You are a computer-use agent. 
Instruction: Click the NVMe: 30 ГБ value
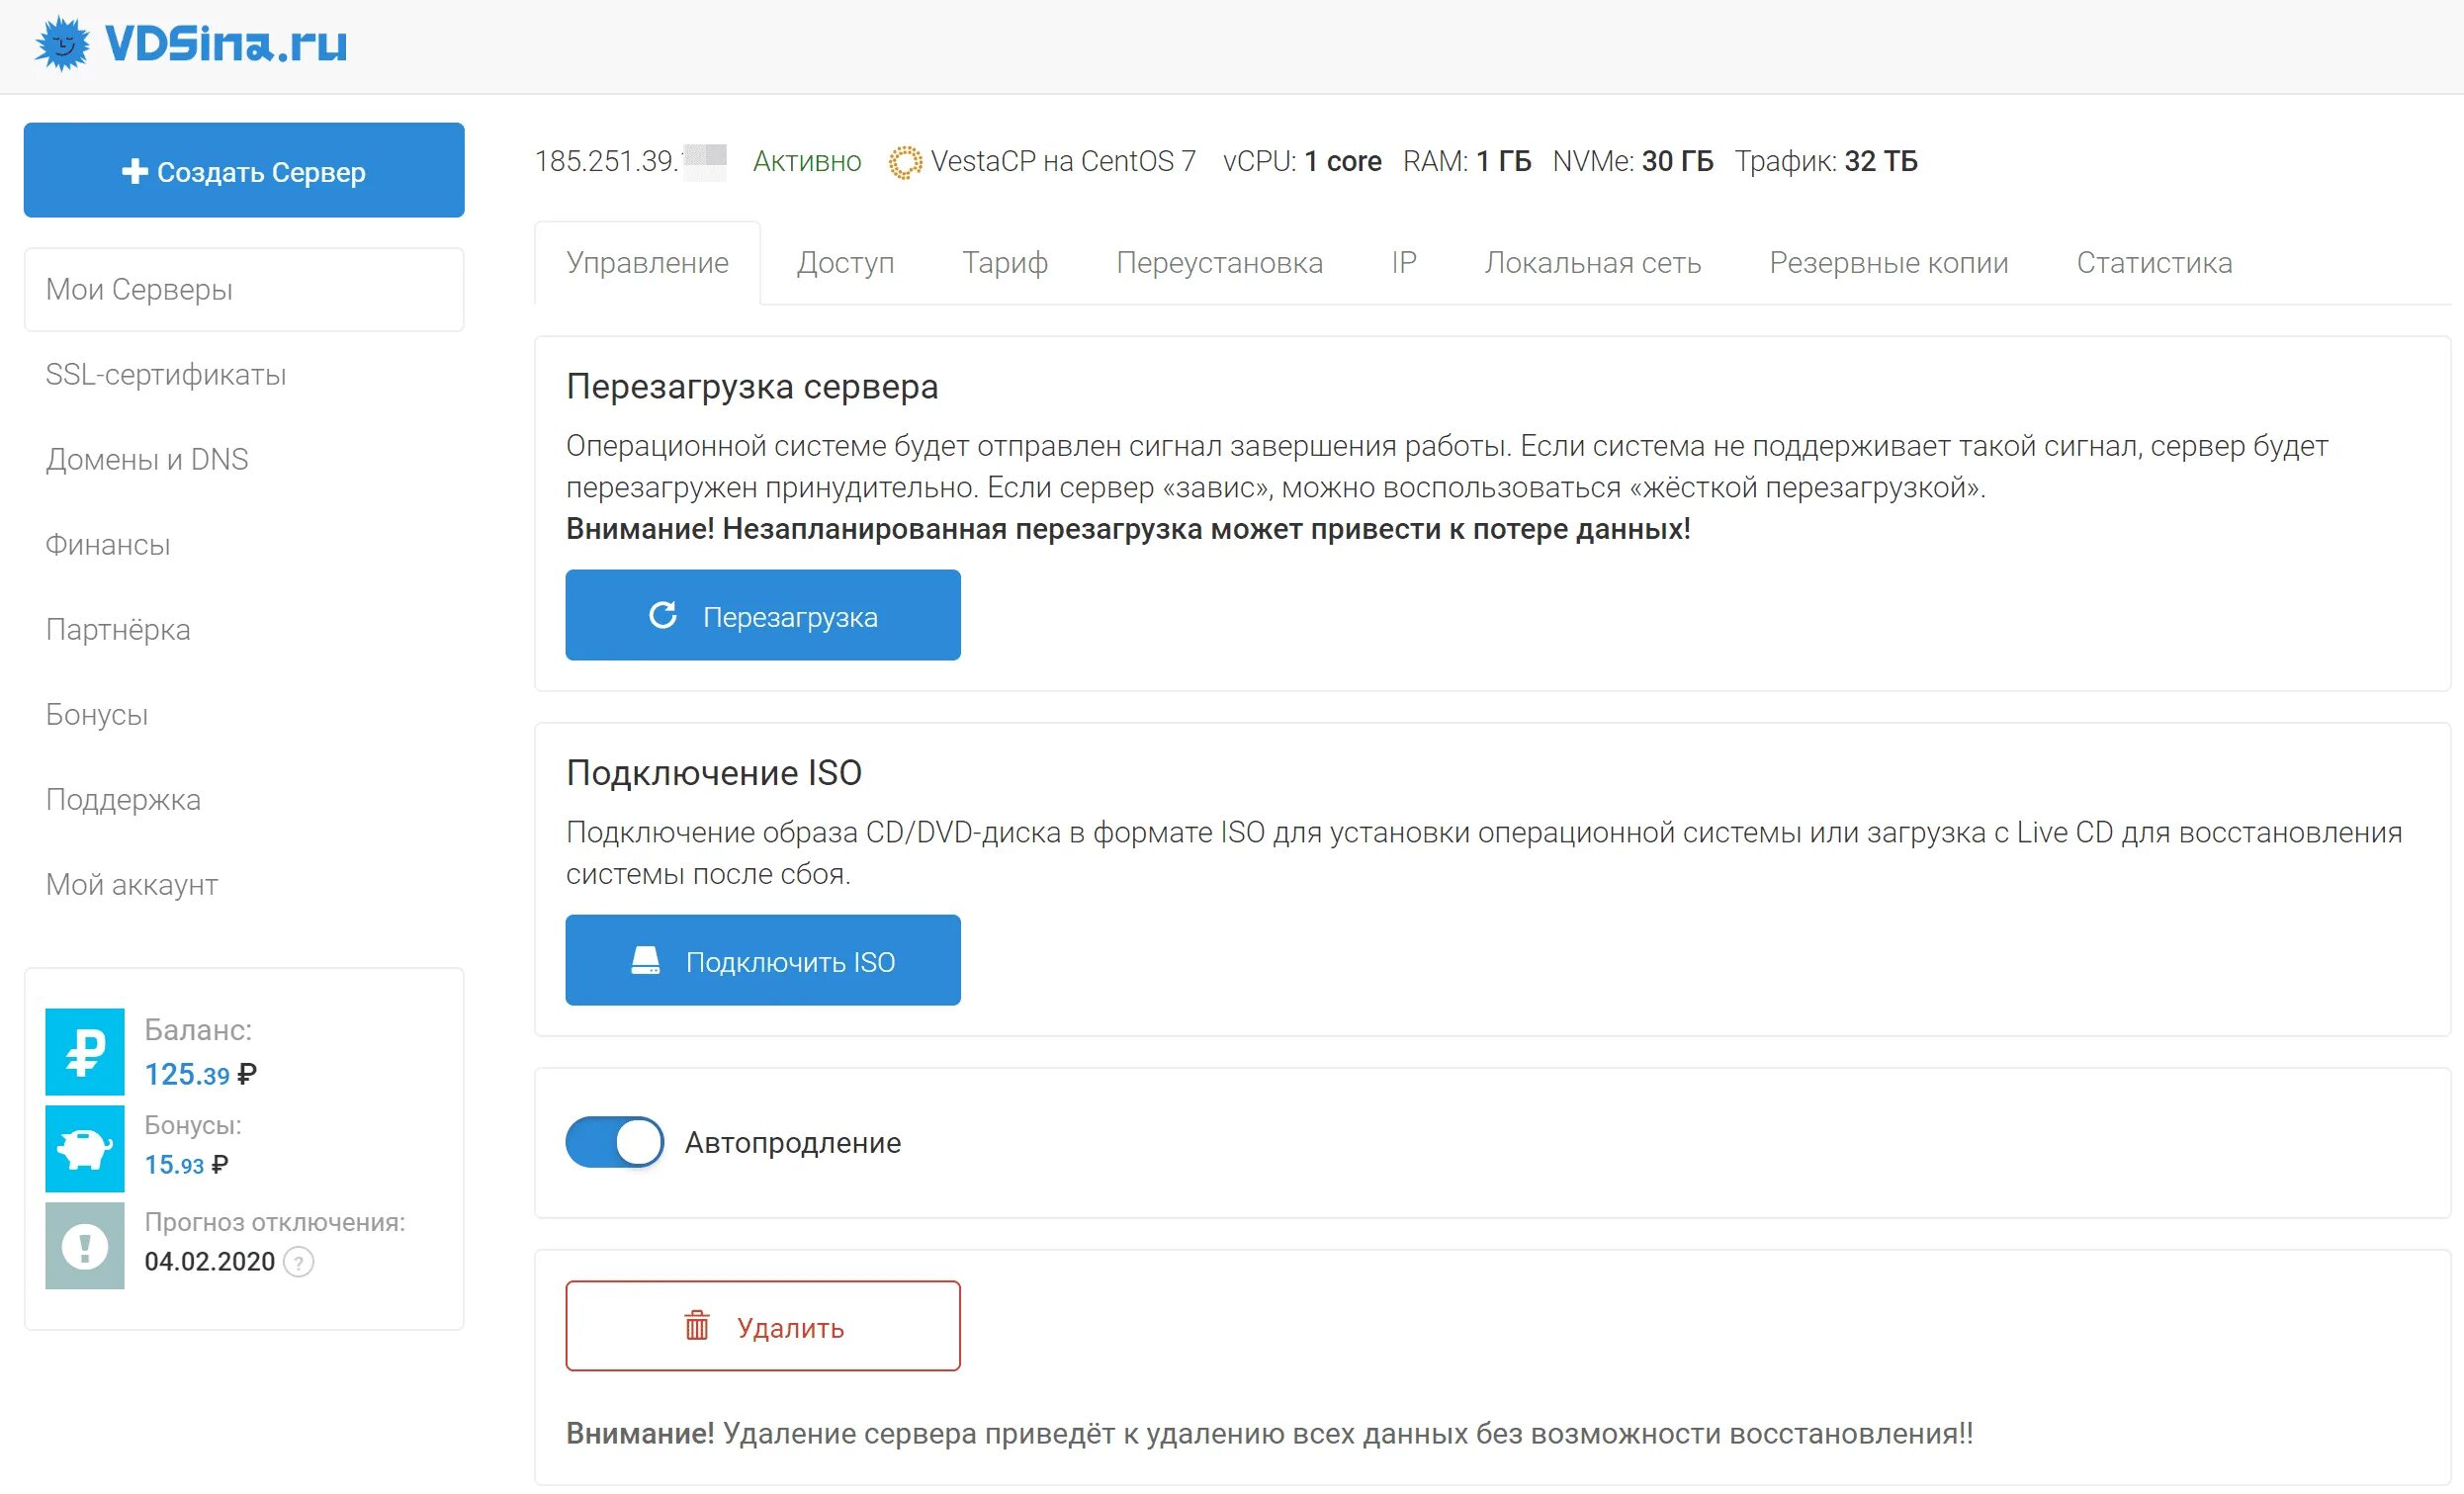[1633, 162]
